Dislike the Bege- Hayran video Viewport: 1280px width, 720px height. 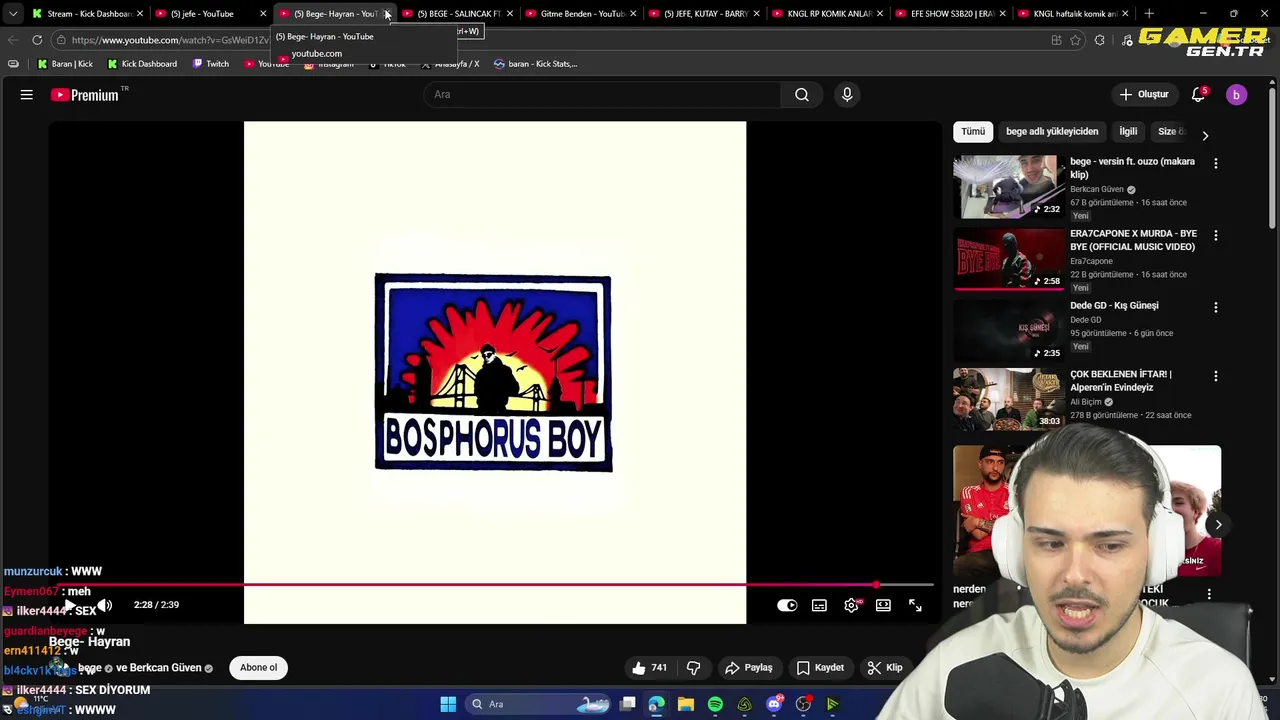point(693,668)
